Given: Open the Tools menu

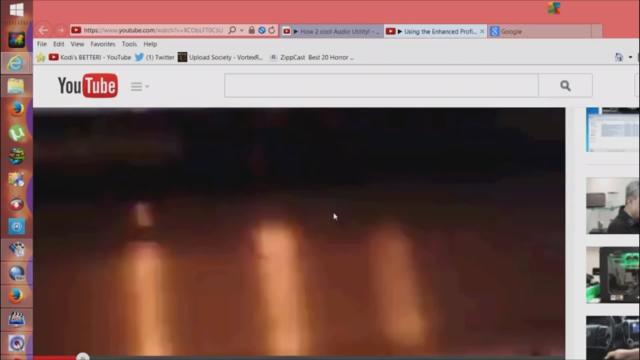Looking at the screenshot, I should [x=129, y=44].
